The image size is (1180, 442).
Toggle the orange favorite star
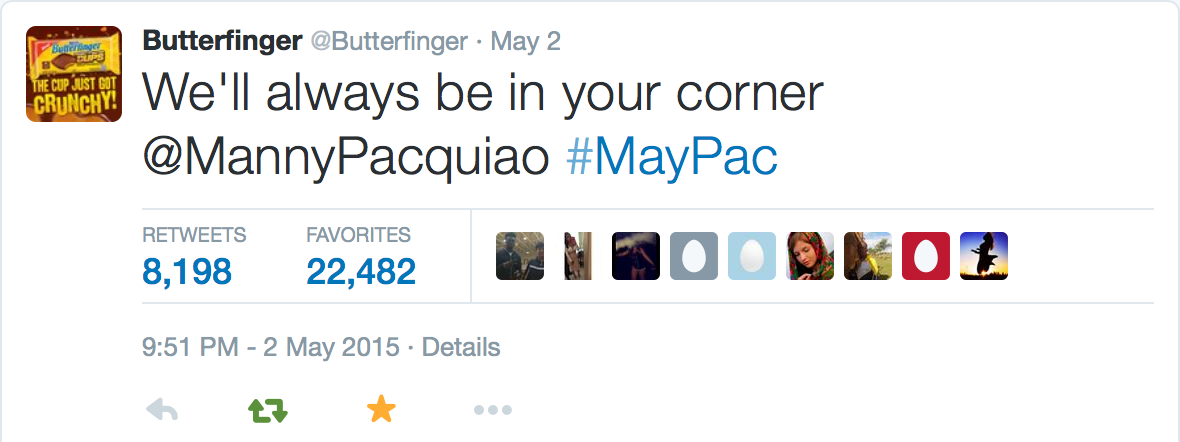[x=381, y=410]
